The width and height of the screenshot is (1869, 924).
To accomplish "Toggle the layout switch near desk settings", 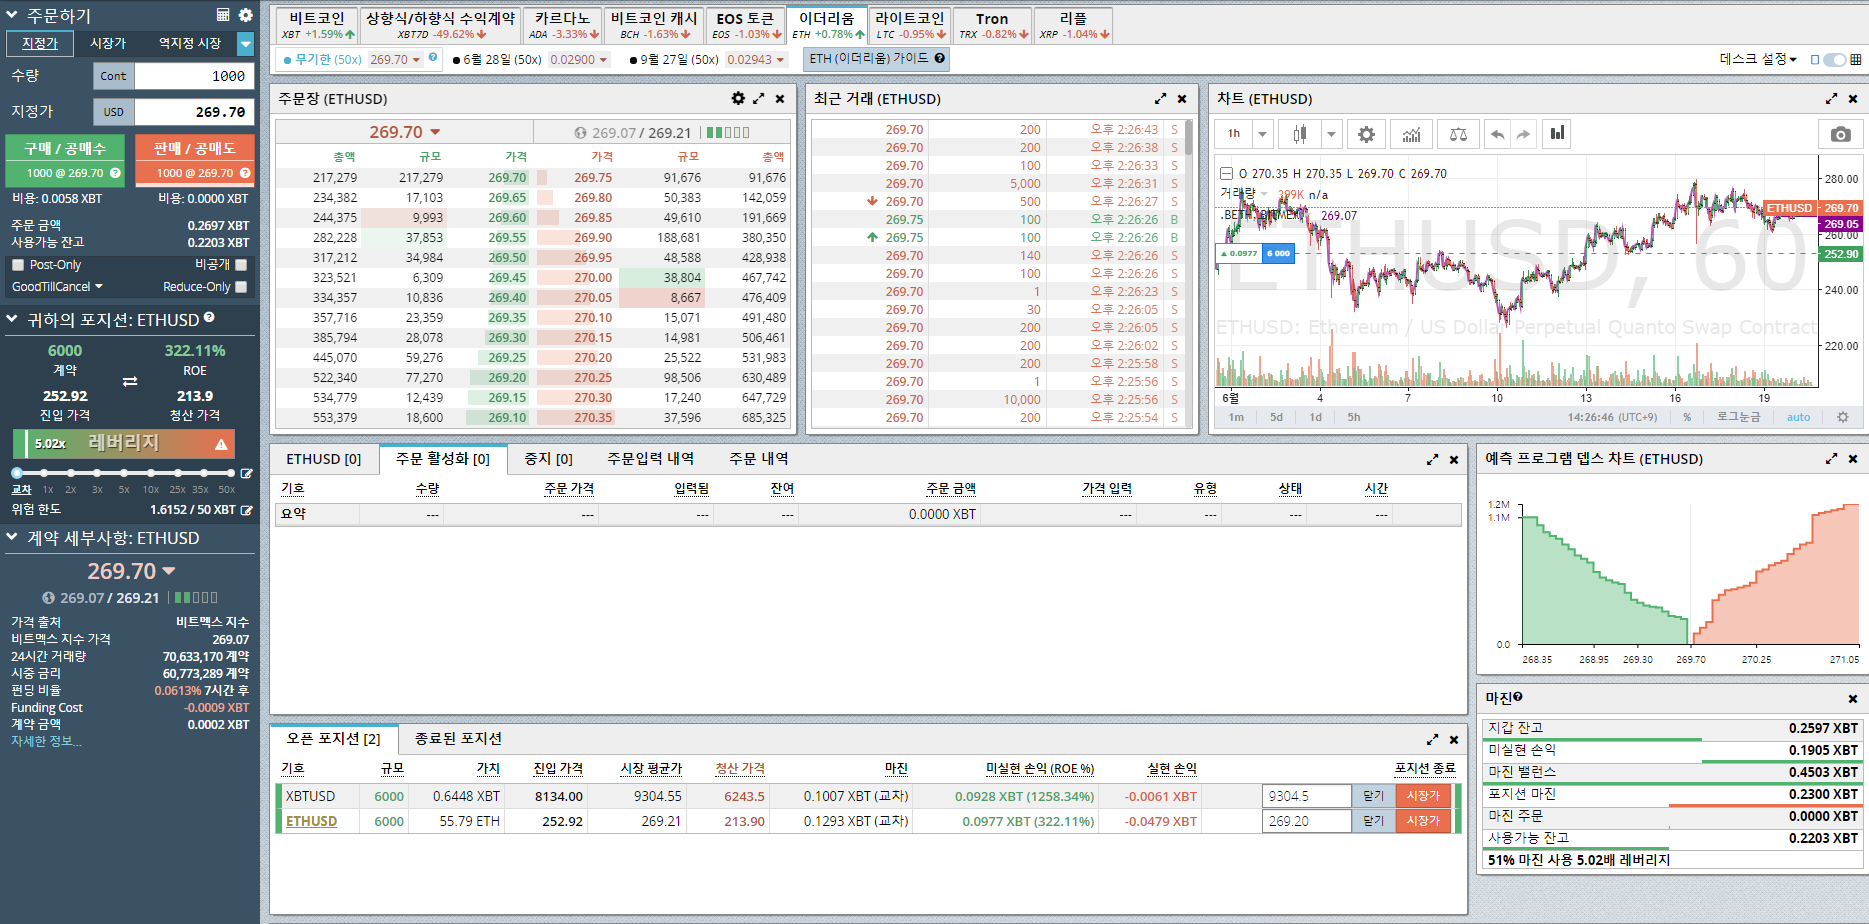I will pos(1835,59).
